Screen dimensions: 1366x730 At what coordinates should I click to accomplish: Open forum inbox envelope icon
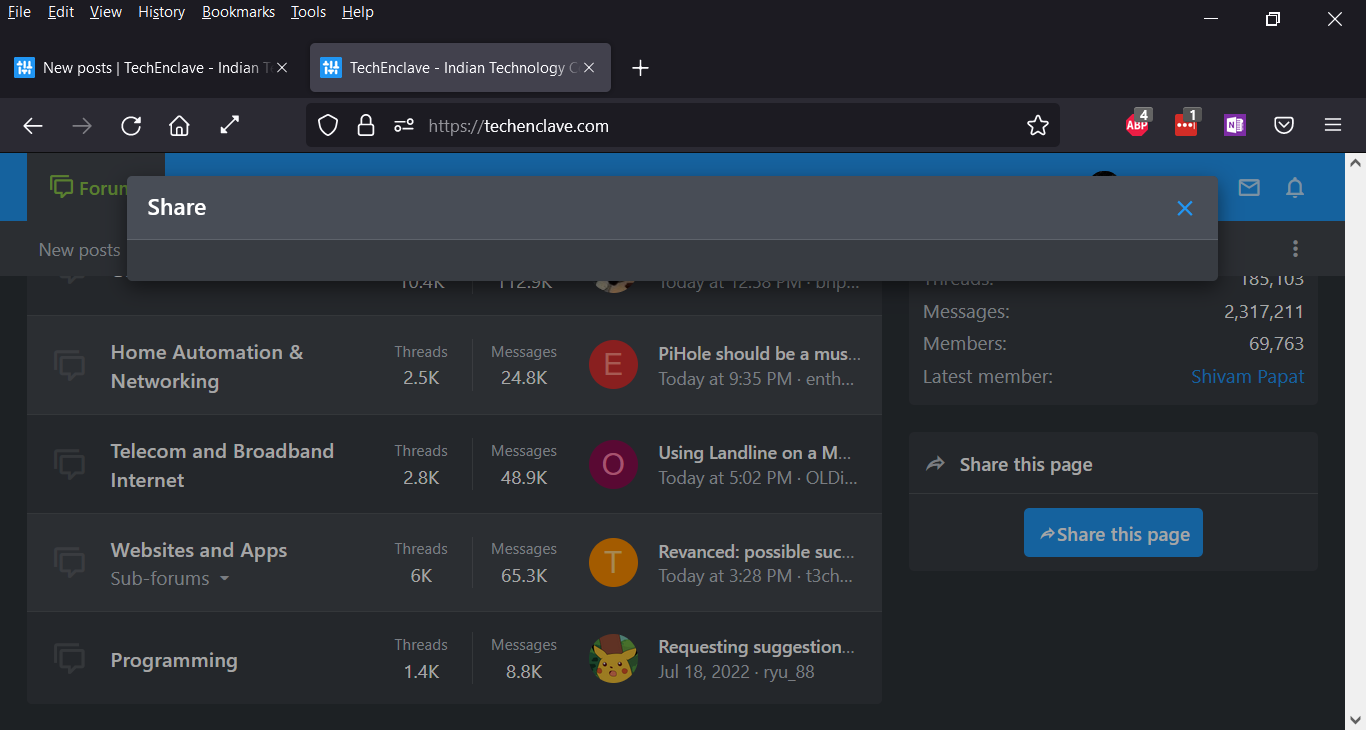pyautogui.click(x=1249, y=187)
